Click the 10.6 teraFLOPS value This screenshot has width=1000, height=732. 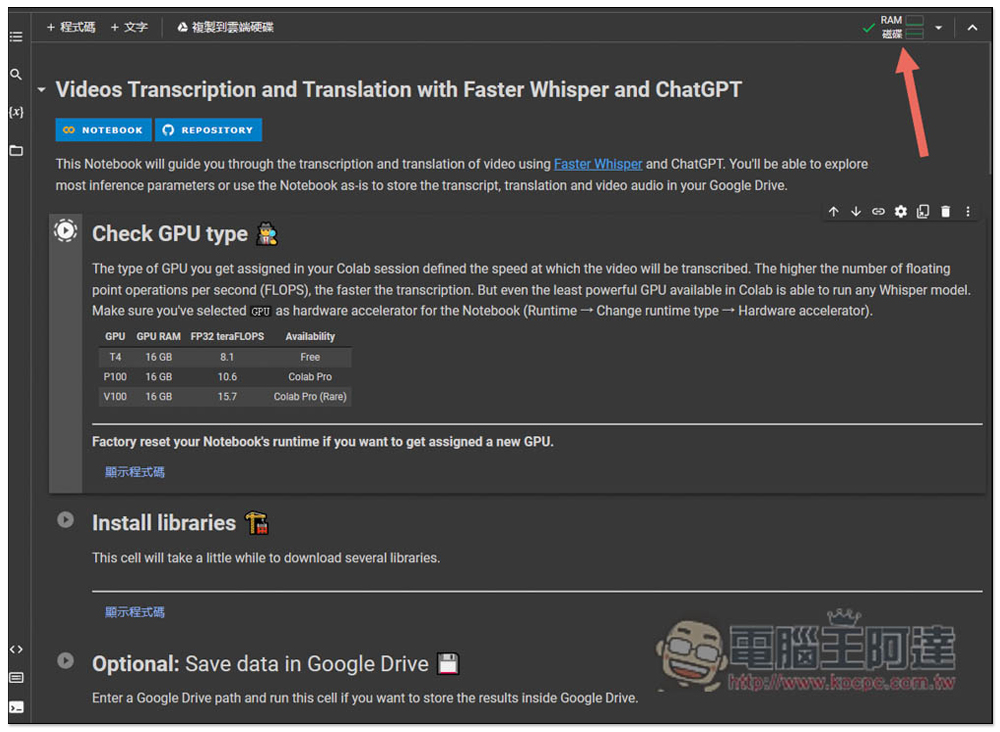click(x=227, y=377)
